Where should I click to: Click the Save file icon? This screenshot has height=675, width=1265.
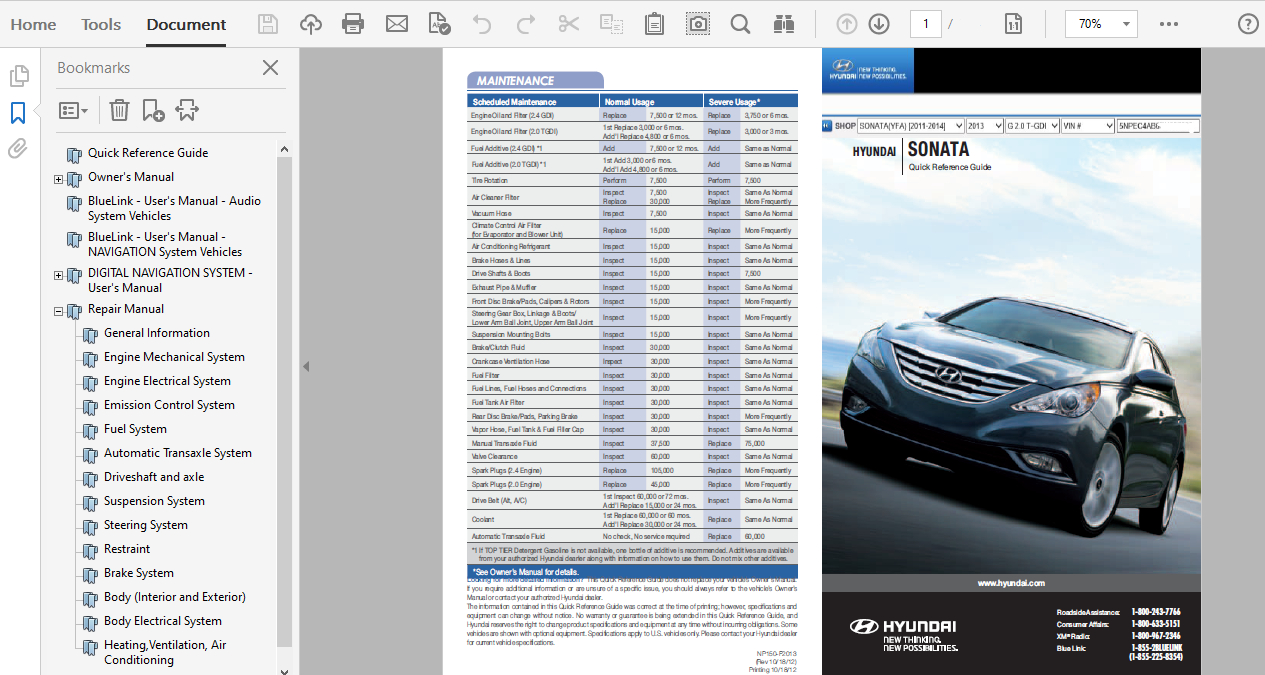[268, 24]
